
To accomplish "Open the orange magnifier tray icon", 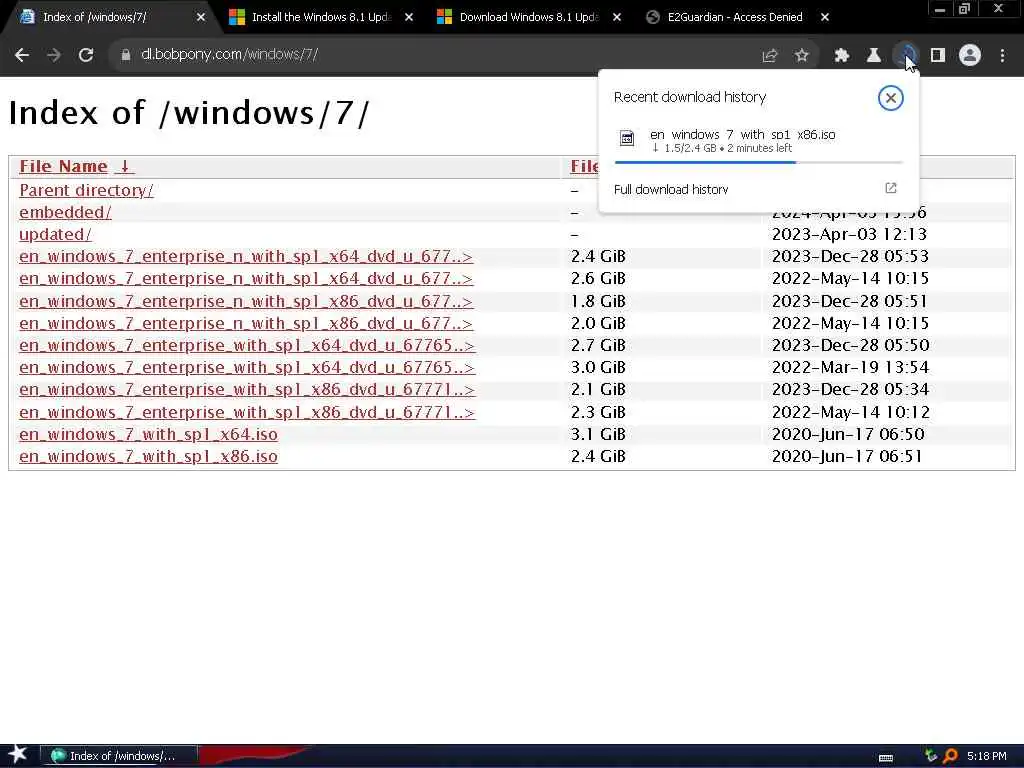I will pyautogui.click(x=950, y=756).
